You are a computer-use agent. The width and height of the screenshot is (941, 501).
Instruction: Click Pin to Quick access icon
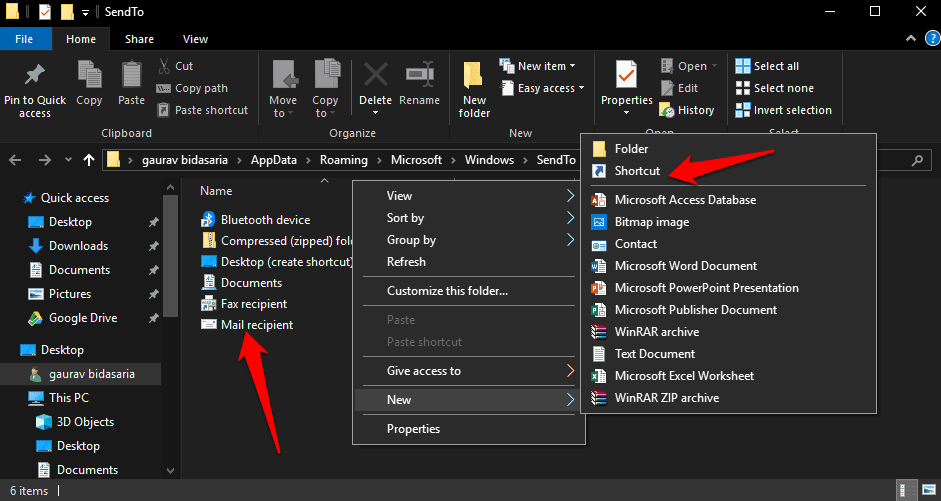pyautogui.click(x=34, y=75)
